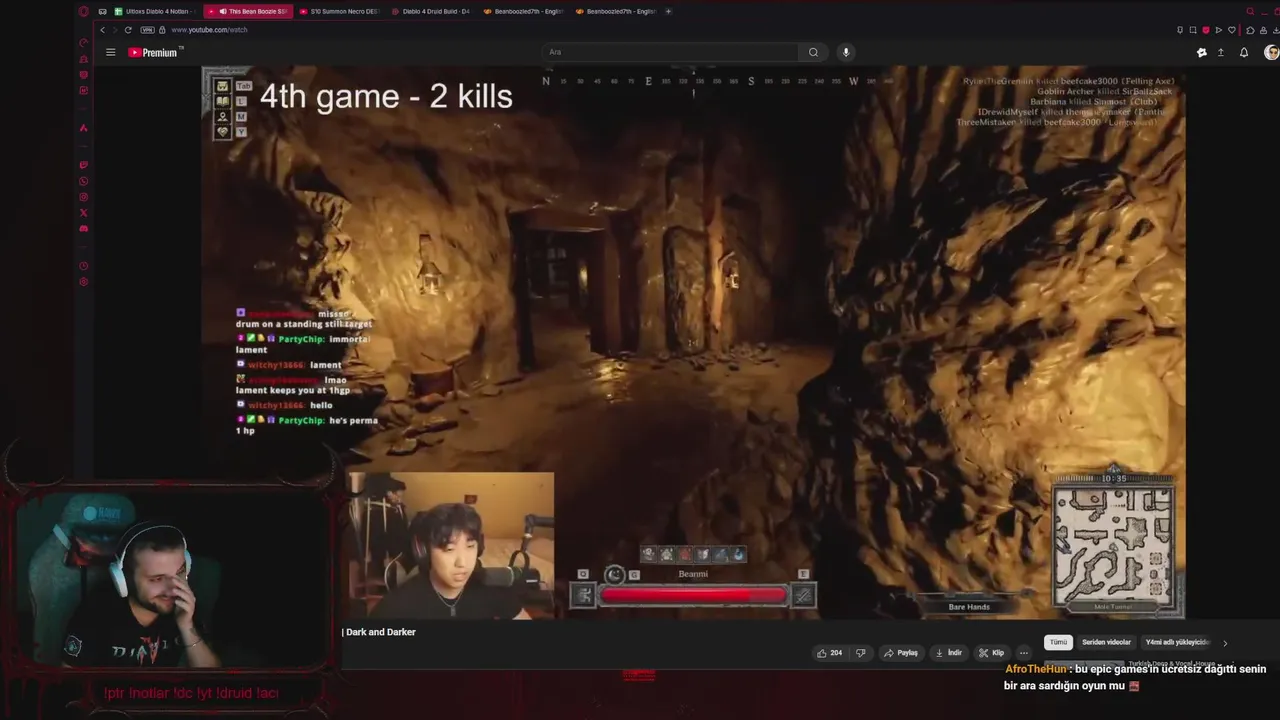Switch to first 'Beanboozled7th' tab

coord(523,11)
